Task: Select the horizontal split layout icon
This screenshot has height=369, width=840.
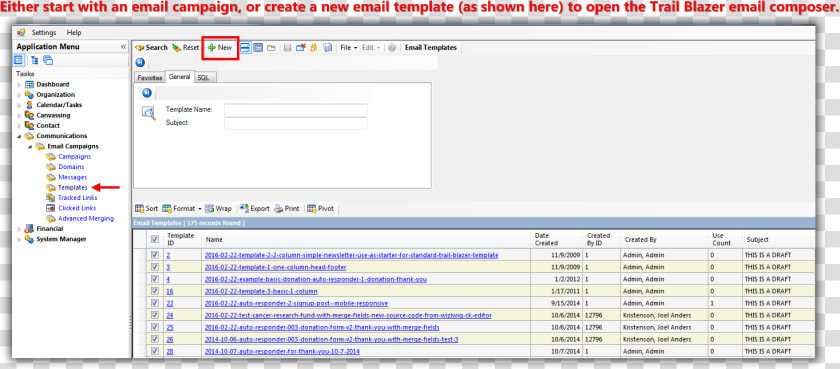Action: [245, 48]
